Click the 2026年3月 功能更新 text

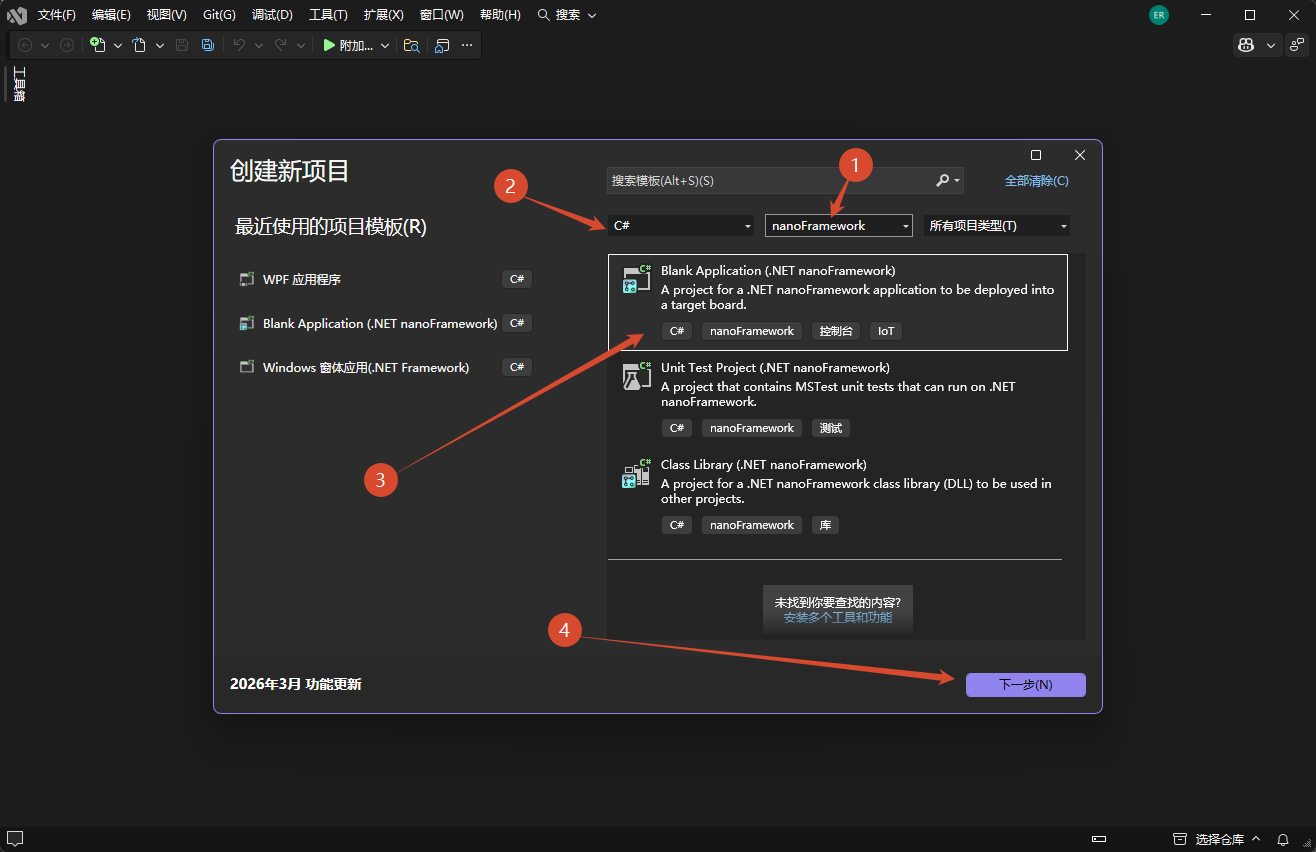[x=296, y=685]
